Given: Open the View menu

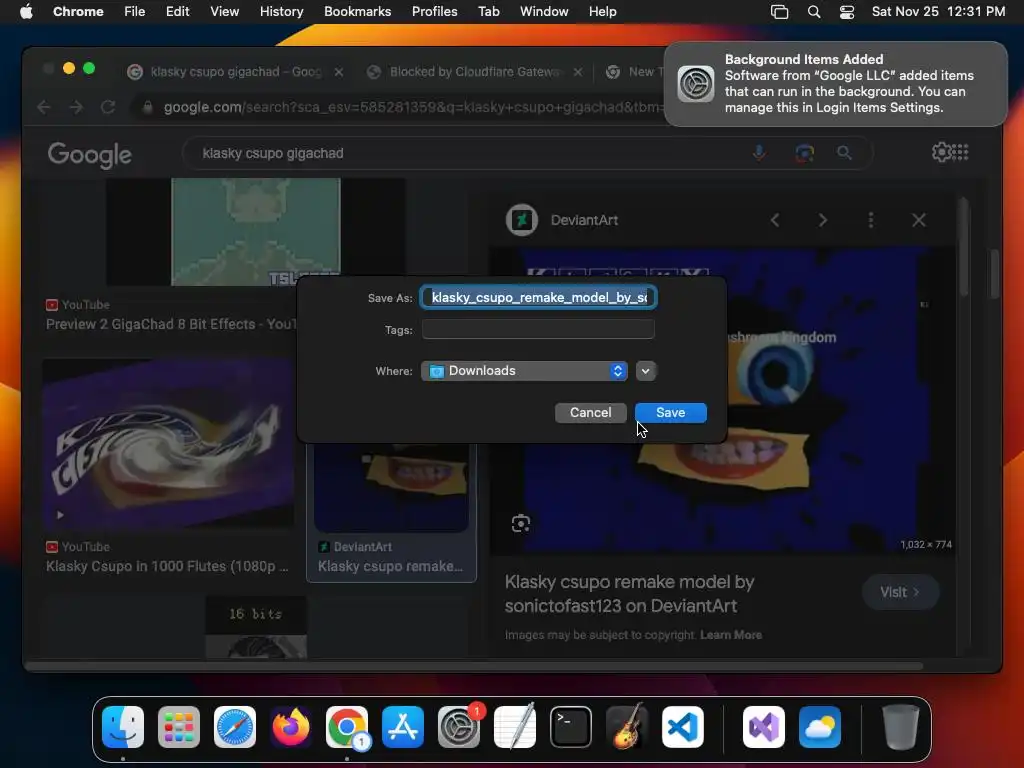Looking at the screenshot, I should coord(225,11).
